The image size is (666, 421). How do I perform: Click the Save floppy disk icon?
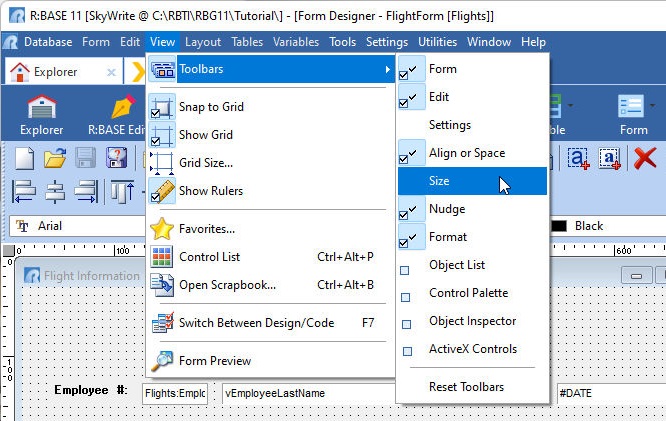point(85,158)
